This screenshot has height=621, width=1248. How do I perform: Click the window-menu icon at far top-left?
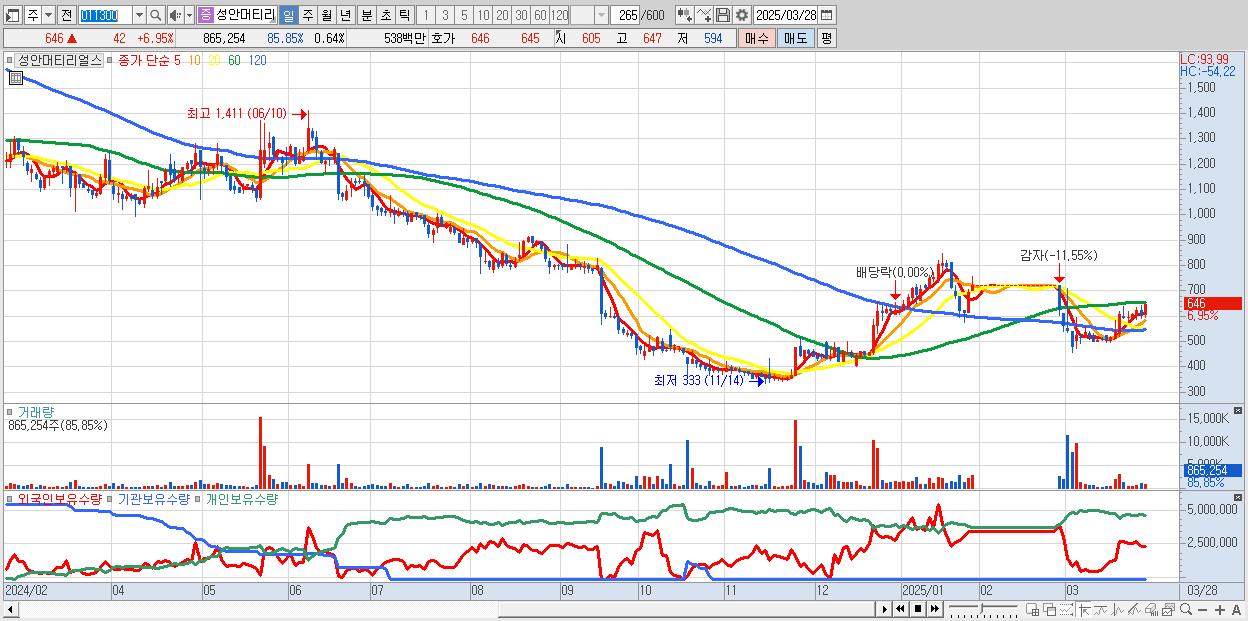13,15
